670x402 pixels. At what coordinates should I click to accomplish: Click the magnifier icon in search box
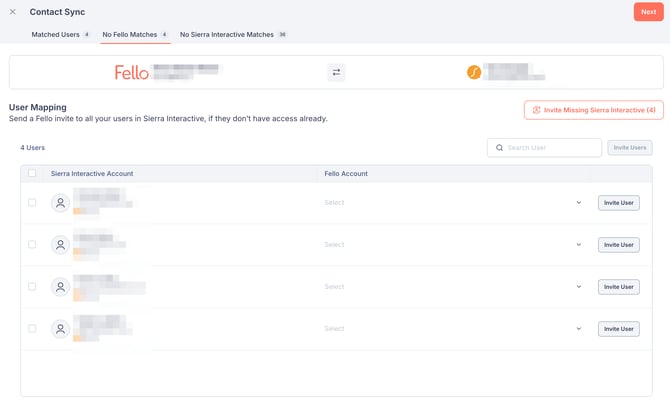pos(499,148)
